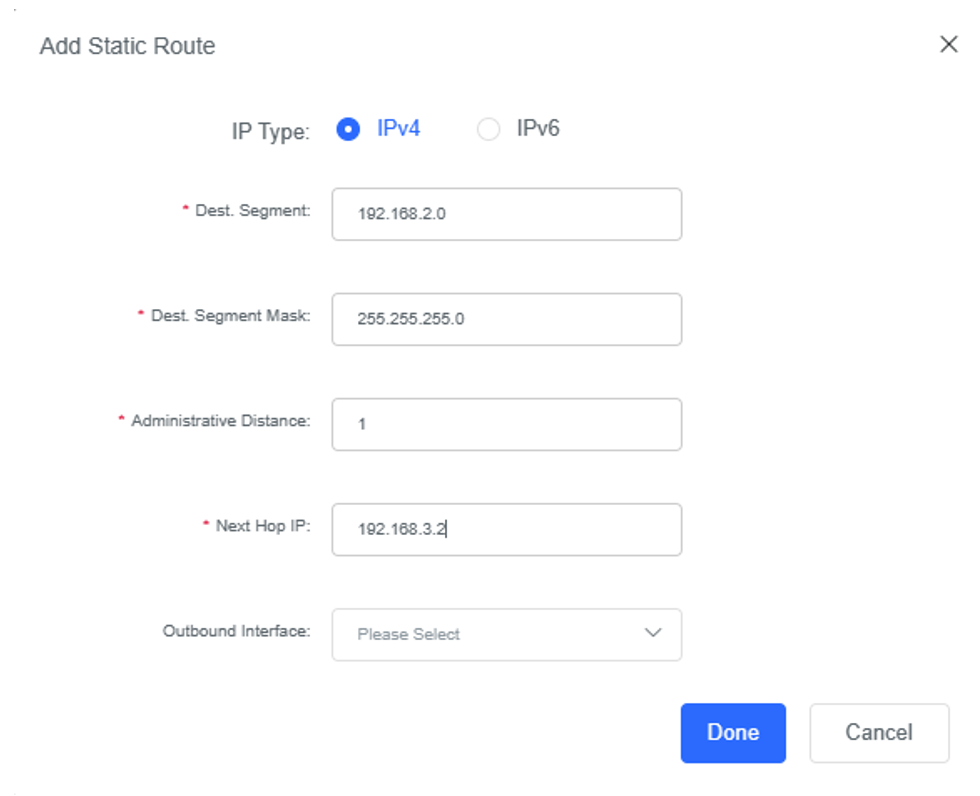Click the Dest. Segment: label
This screenshot has height=796, width=980.
tap(252, 211)
